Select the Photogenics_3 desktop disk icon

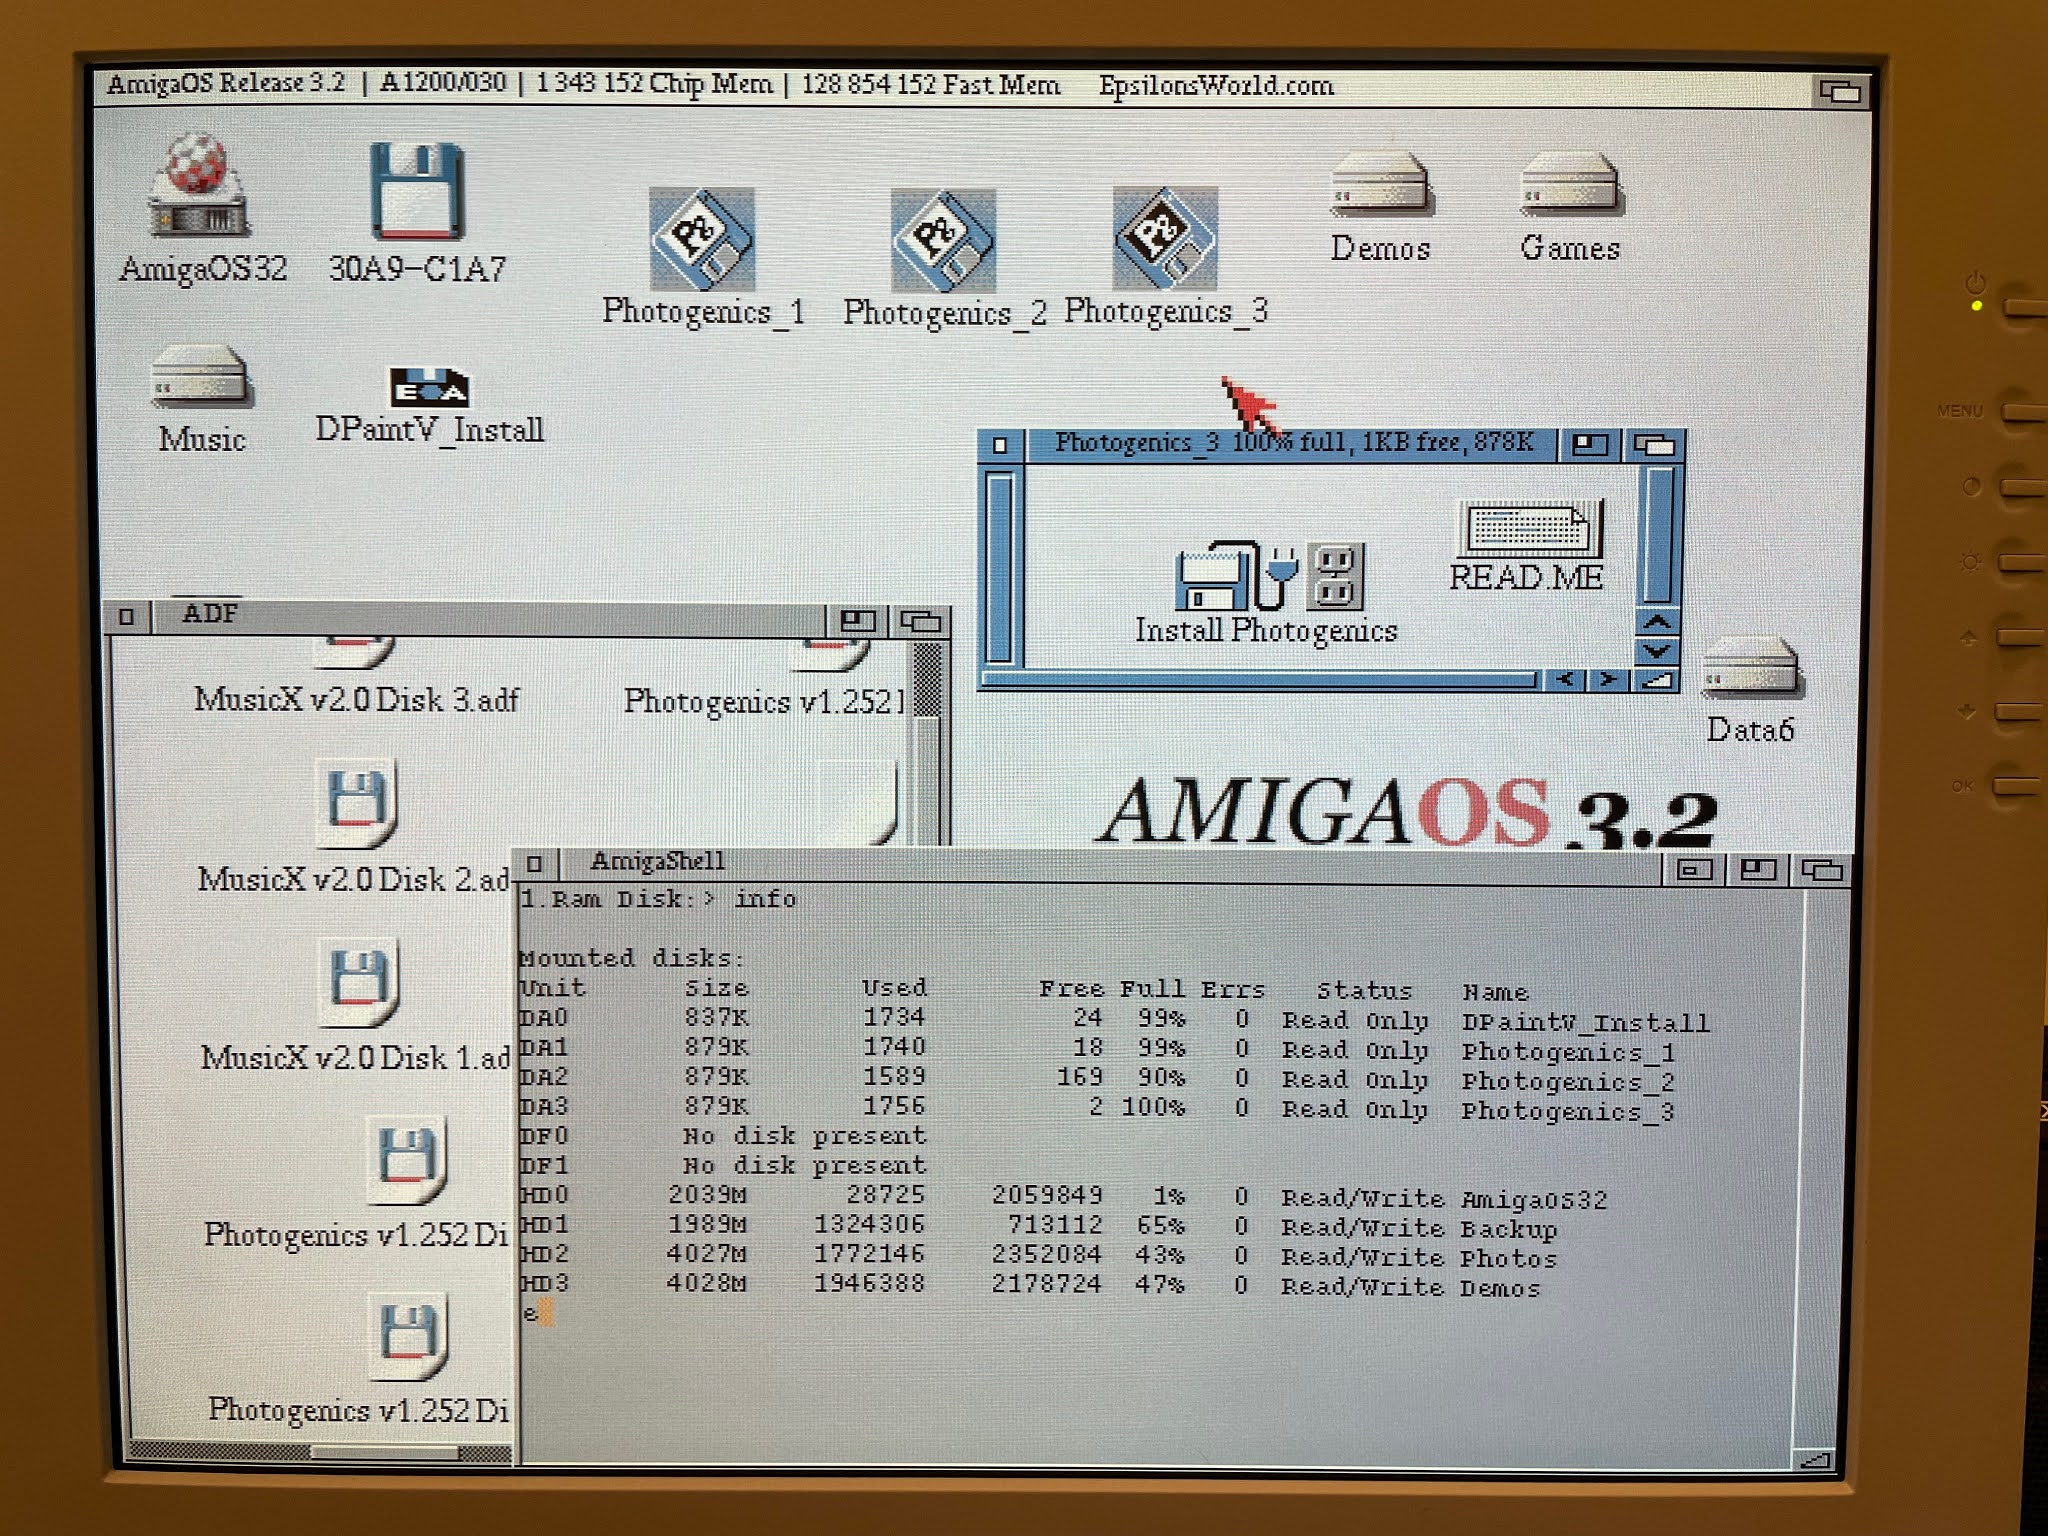[x=1165, y=239]
